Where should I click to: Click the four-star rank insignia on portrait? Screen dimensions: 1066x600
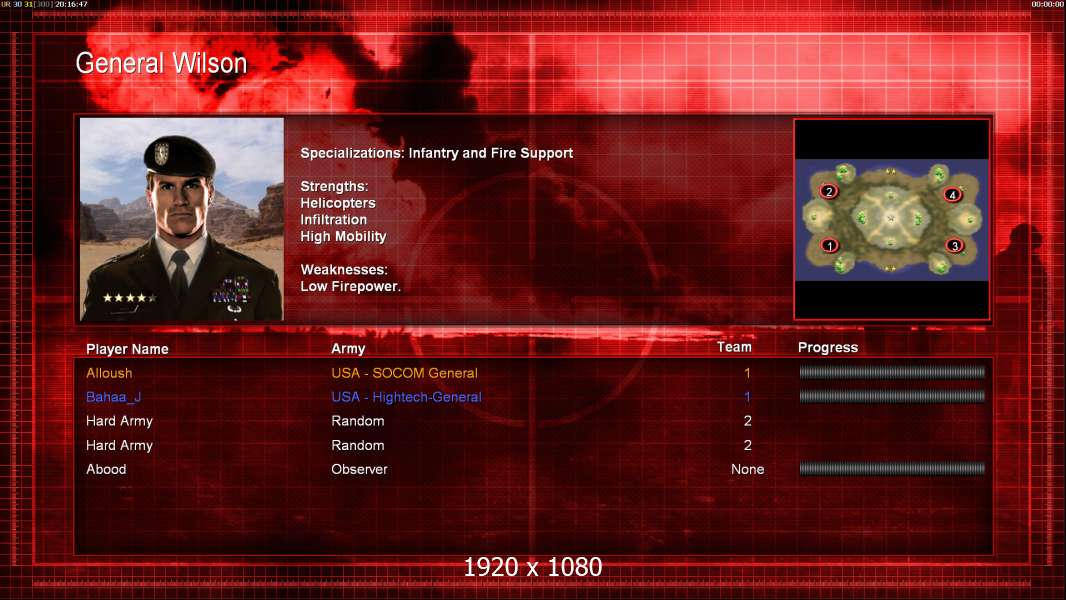click(129, 298)
